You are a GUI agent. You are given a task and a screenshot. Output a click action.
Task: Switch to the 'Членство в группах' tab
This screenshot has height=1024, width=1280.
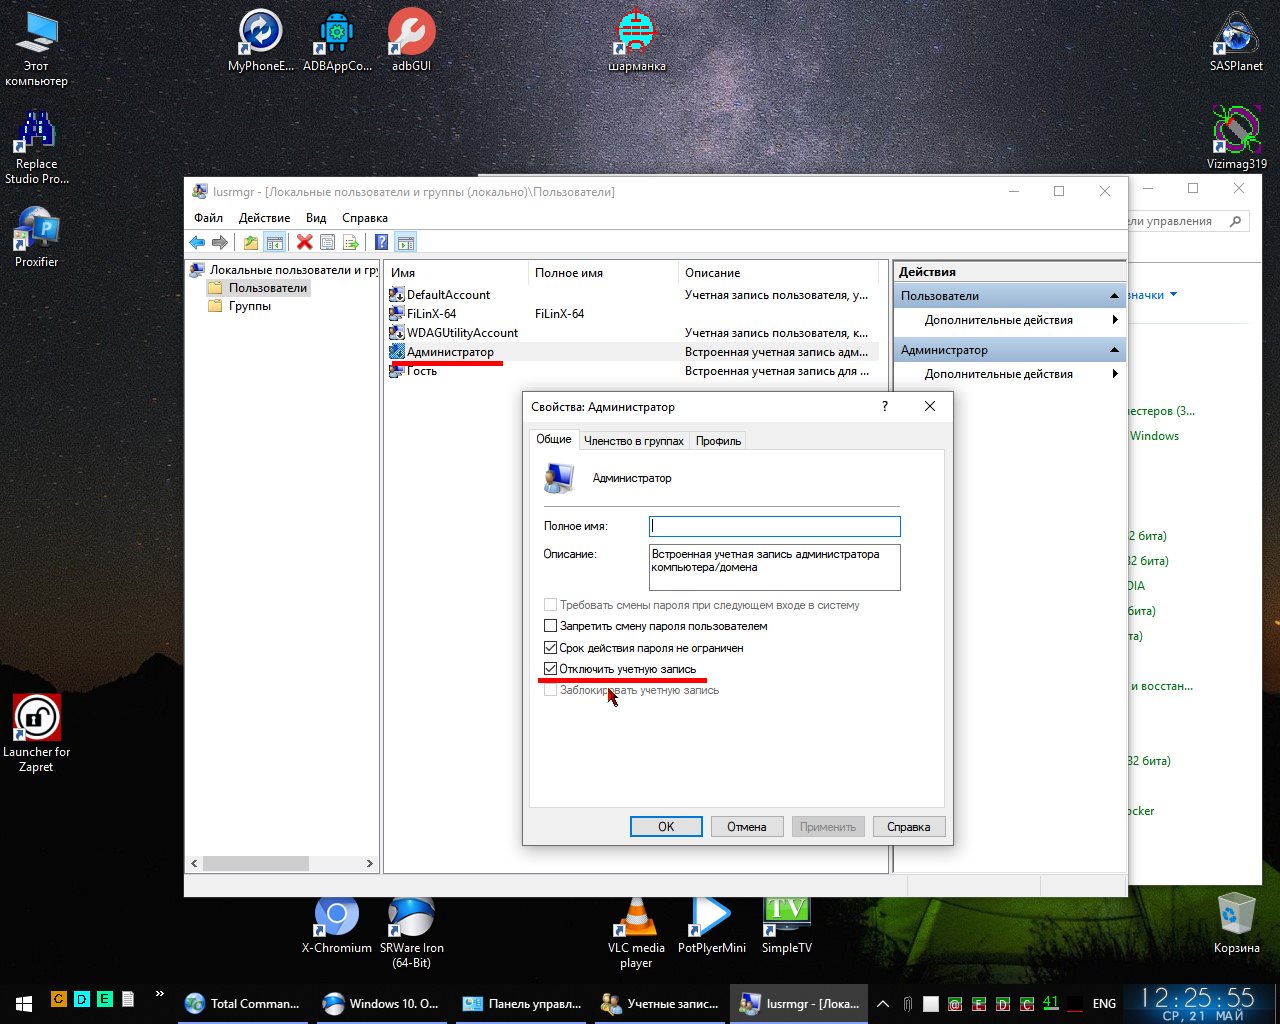click(x=633, y=441)
